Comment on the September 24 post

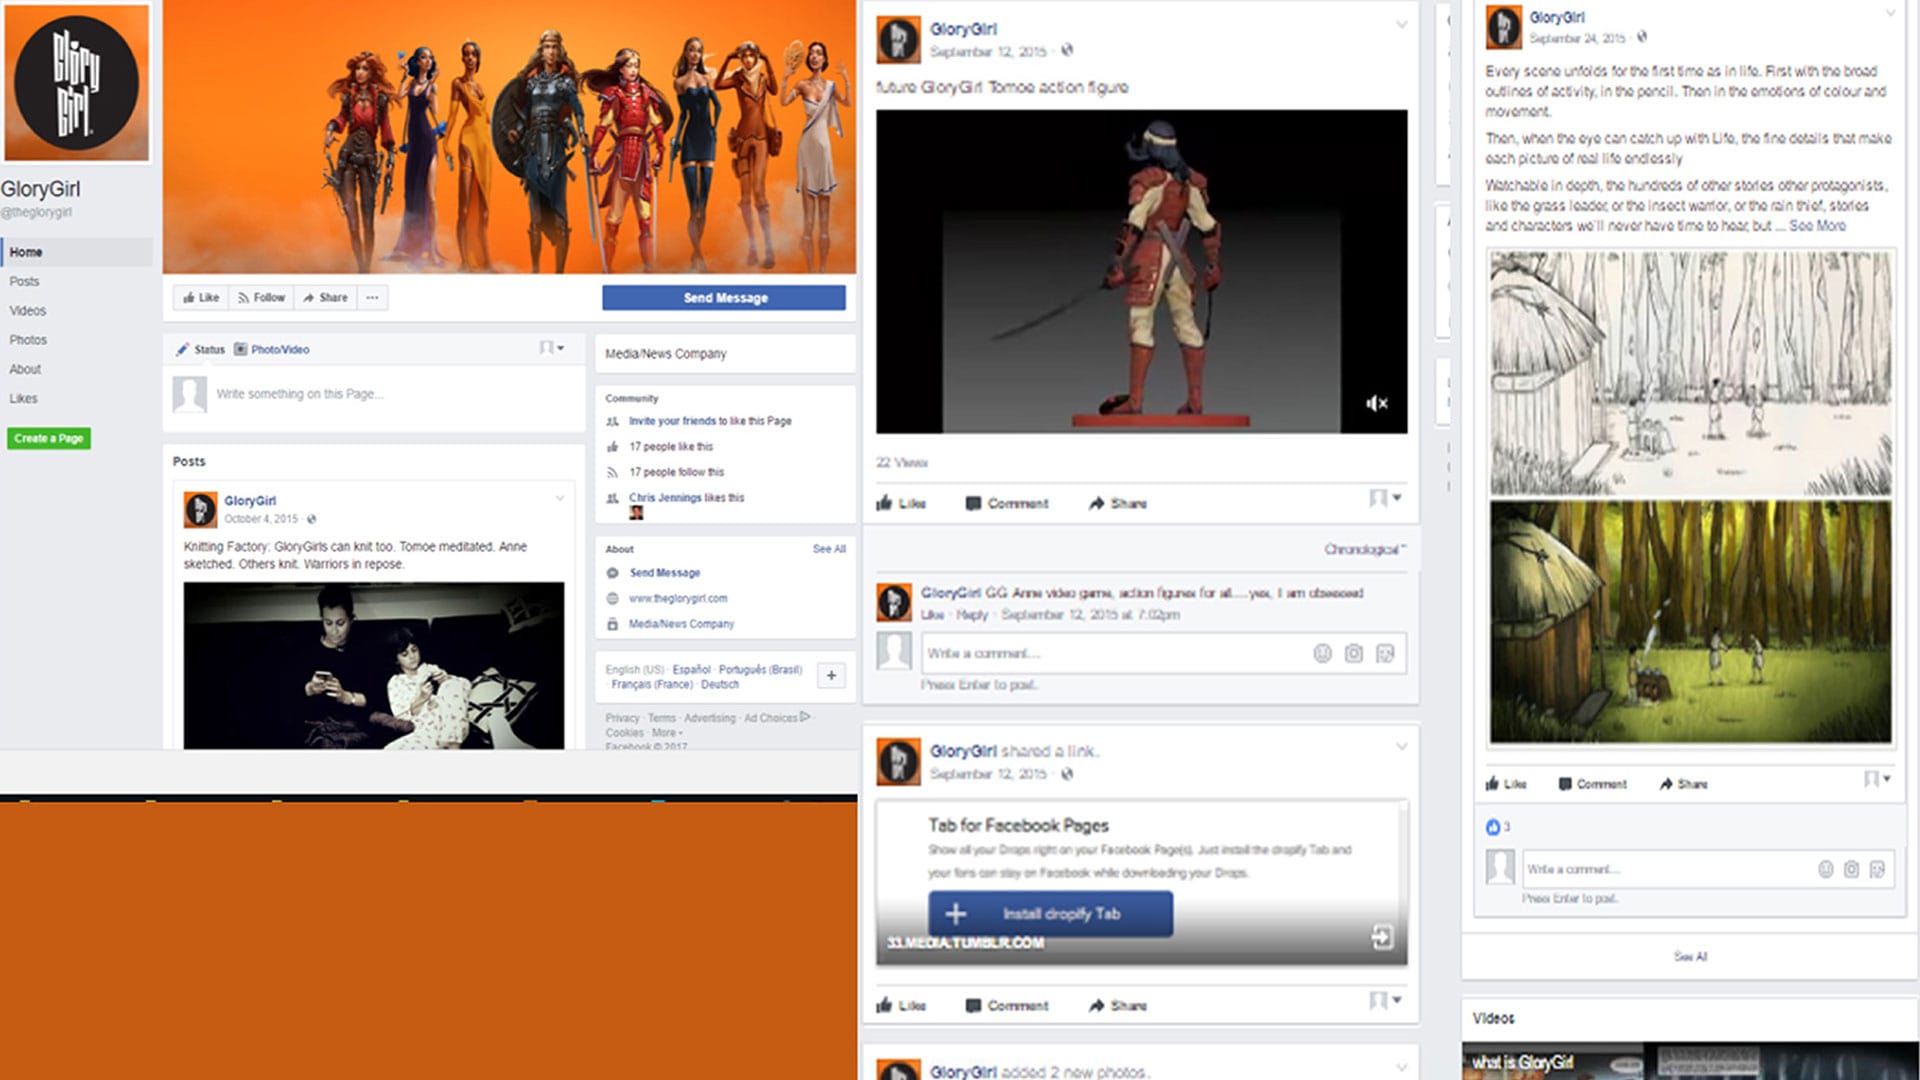pyautogui.click(x=1593, y=784)
